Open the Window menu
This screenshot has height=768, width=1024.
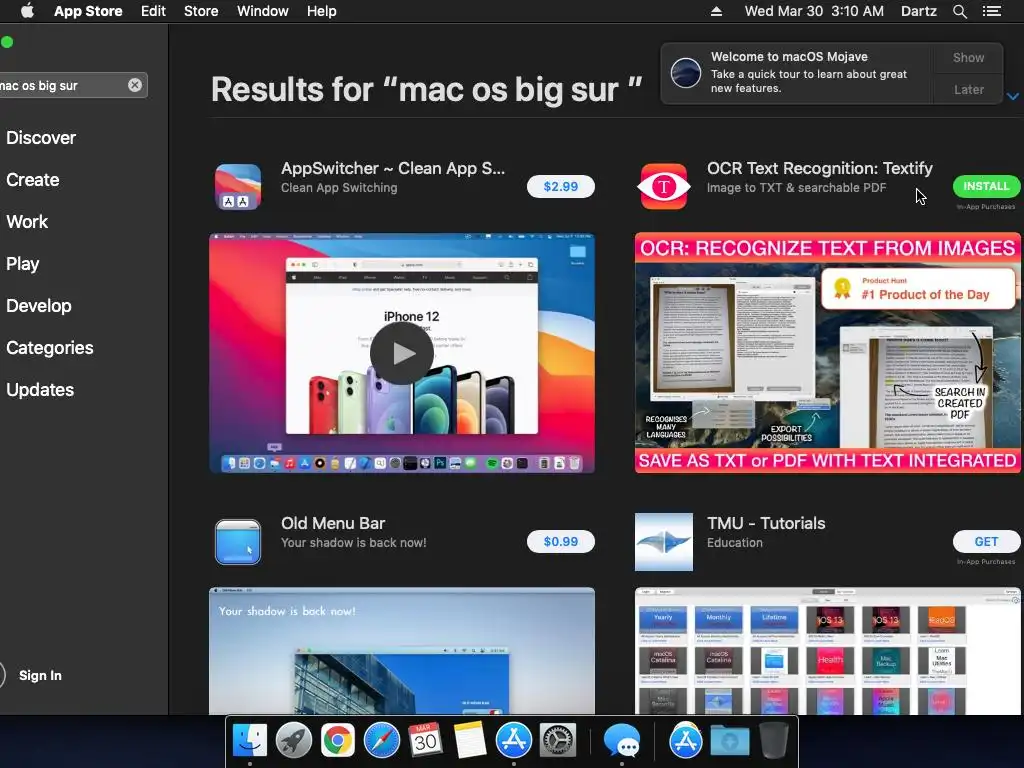pyautogui.click(x=263, y=11)
